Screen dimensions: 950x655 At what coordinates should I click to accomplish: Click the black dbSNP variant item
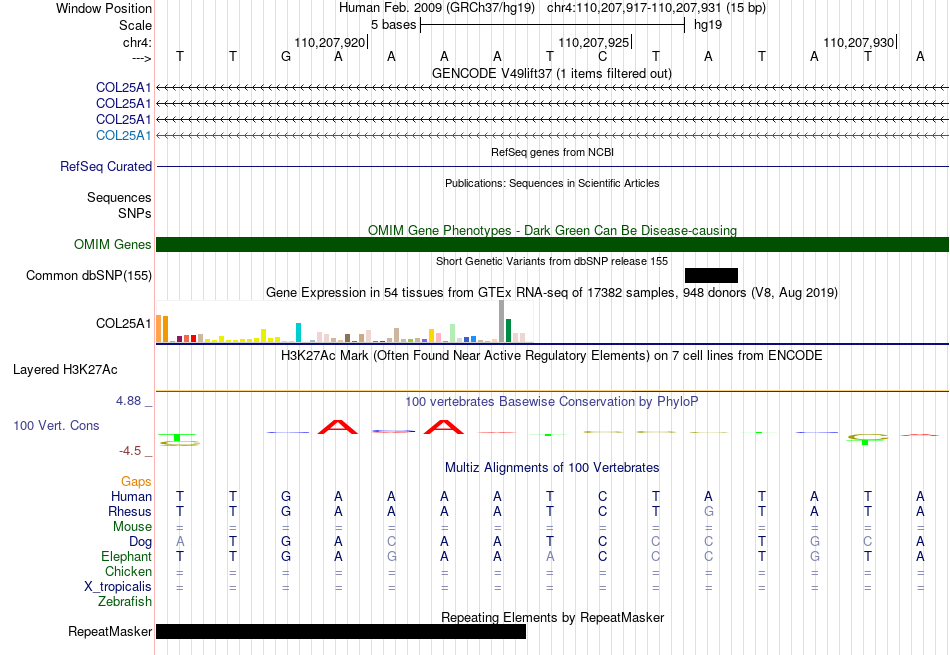pos(711,276)
